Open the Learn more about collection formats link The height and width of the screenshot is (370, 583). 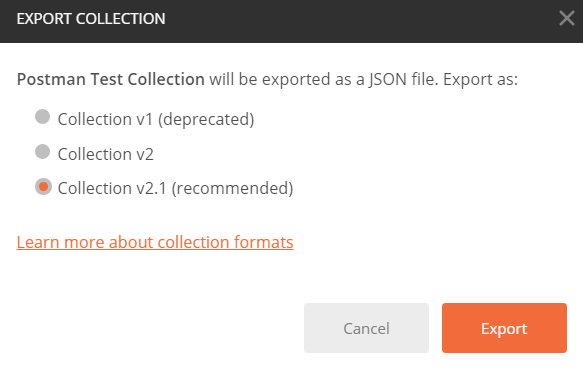[x=155, y=242]
